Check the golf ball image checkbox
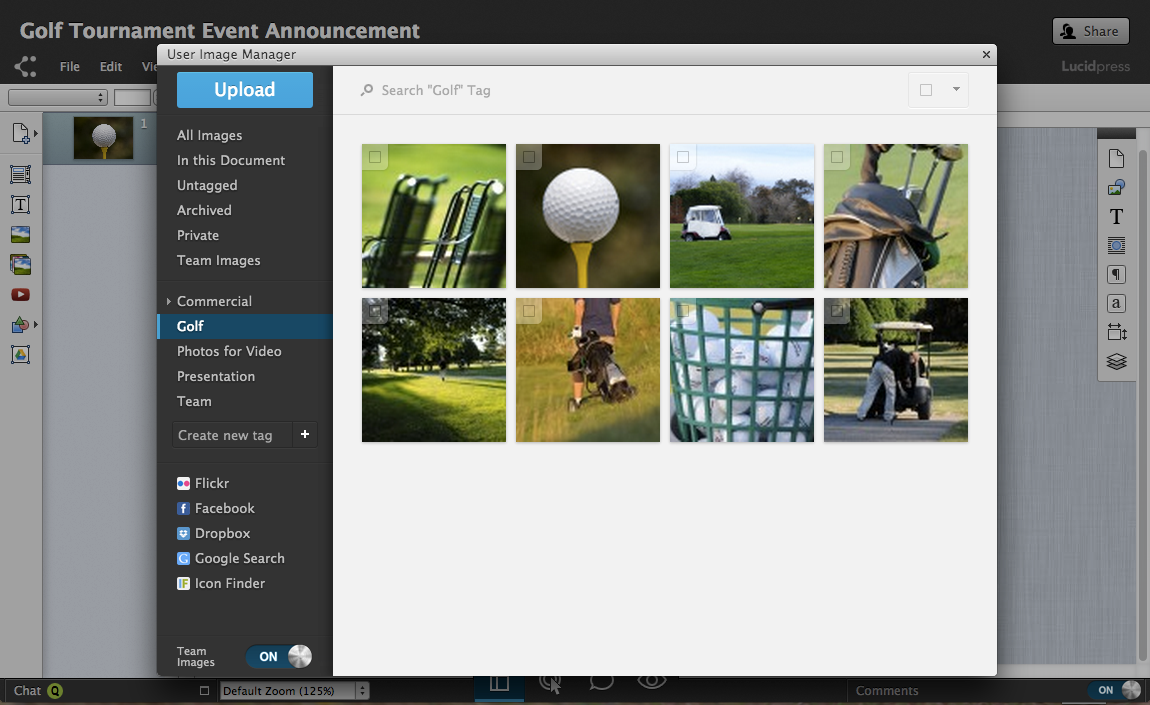Viewport: 1150px width, 705px height. 528,157
